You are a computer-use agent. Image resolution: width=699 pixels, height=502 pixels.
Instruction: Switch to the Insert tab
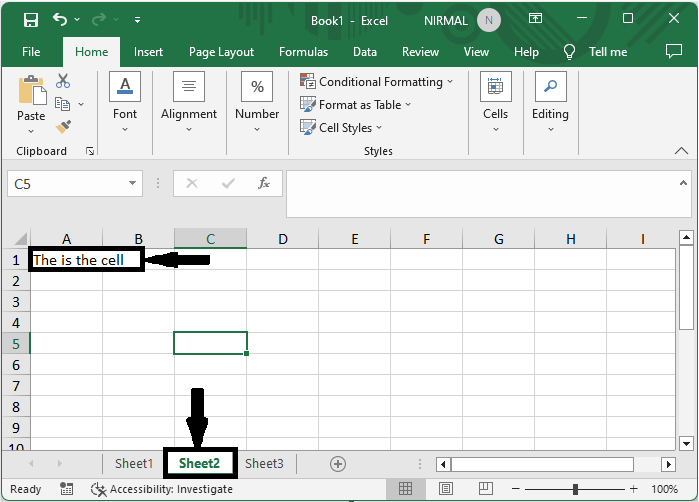point(148,52)
